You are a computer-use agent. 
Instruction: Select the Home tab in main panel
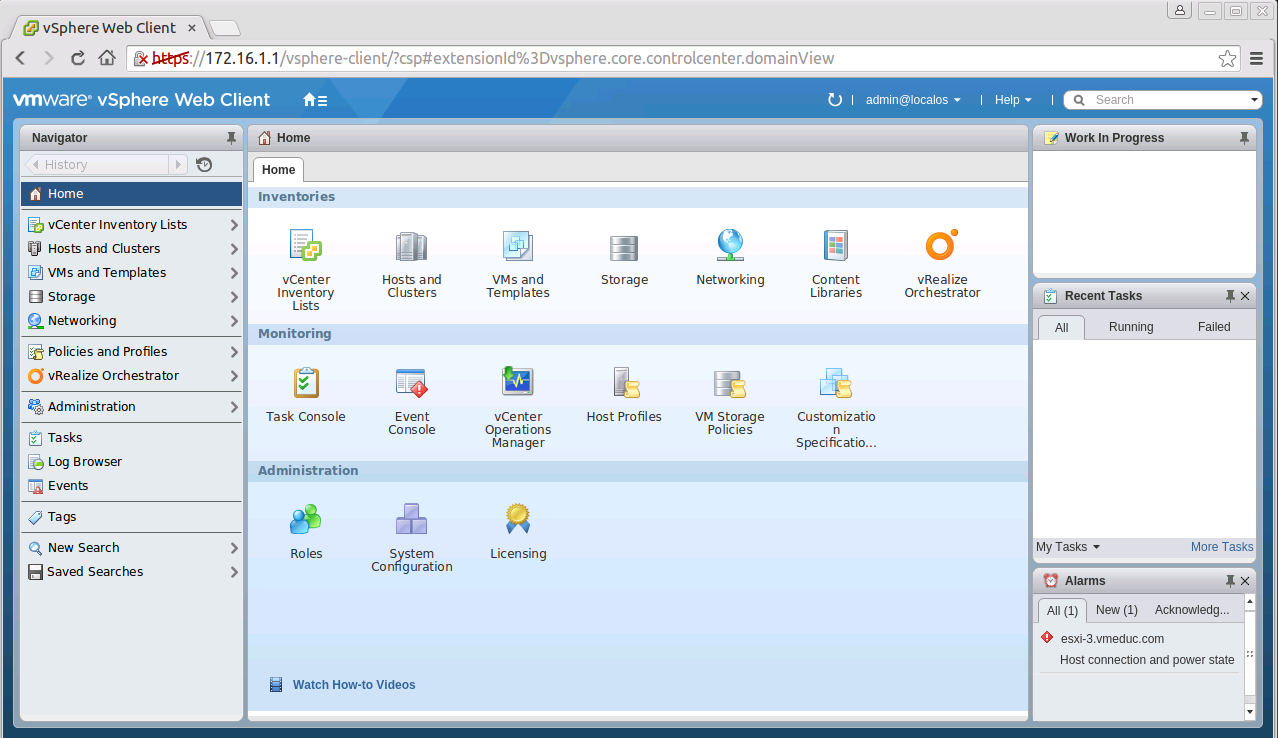[278, 170]
